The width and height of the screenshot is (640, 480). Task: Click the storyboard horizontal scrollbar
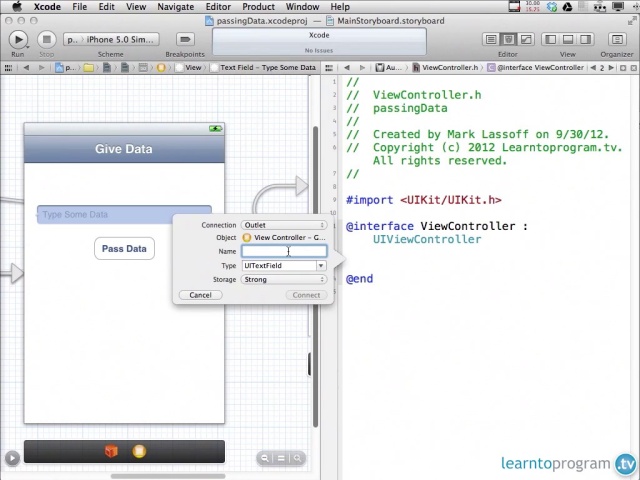coord(168,476)
